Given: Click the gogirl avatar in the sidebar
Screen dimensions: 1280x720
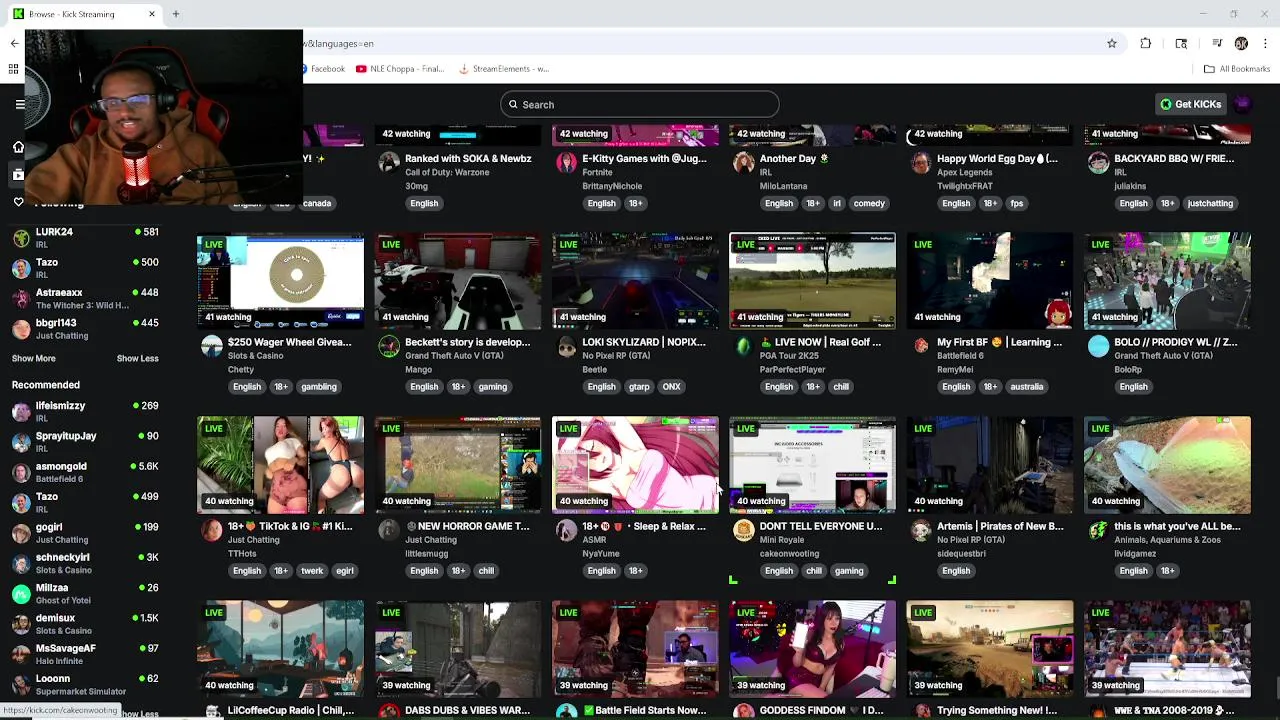Looking at the screenshot, I should coord(21,533).
